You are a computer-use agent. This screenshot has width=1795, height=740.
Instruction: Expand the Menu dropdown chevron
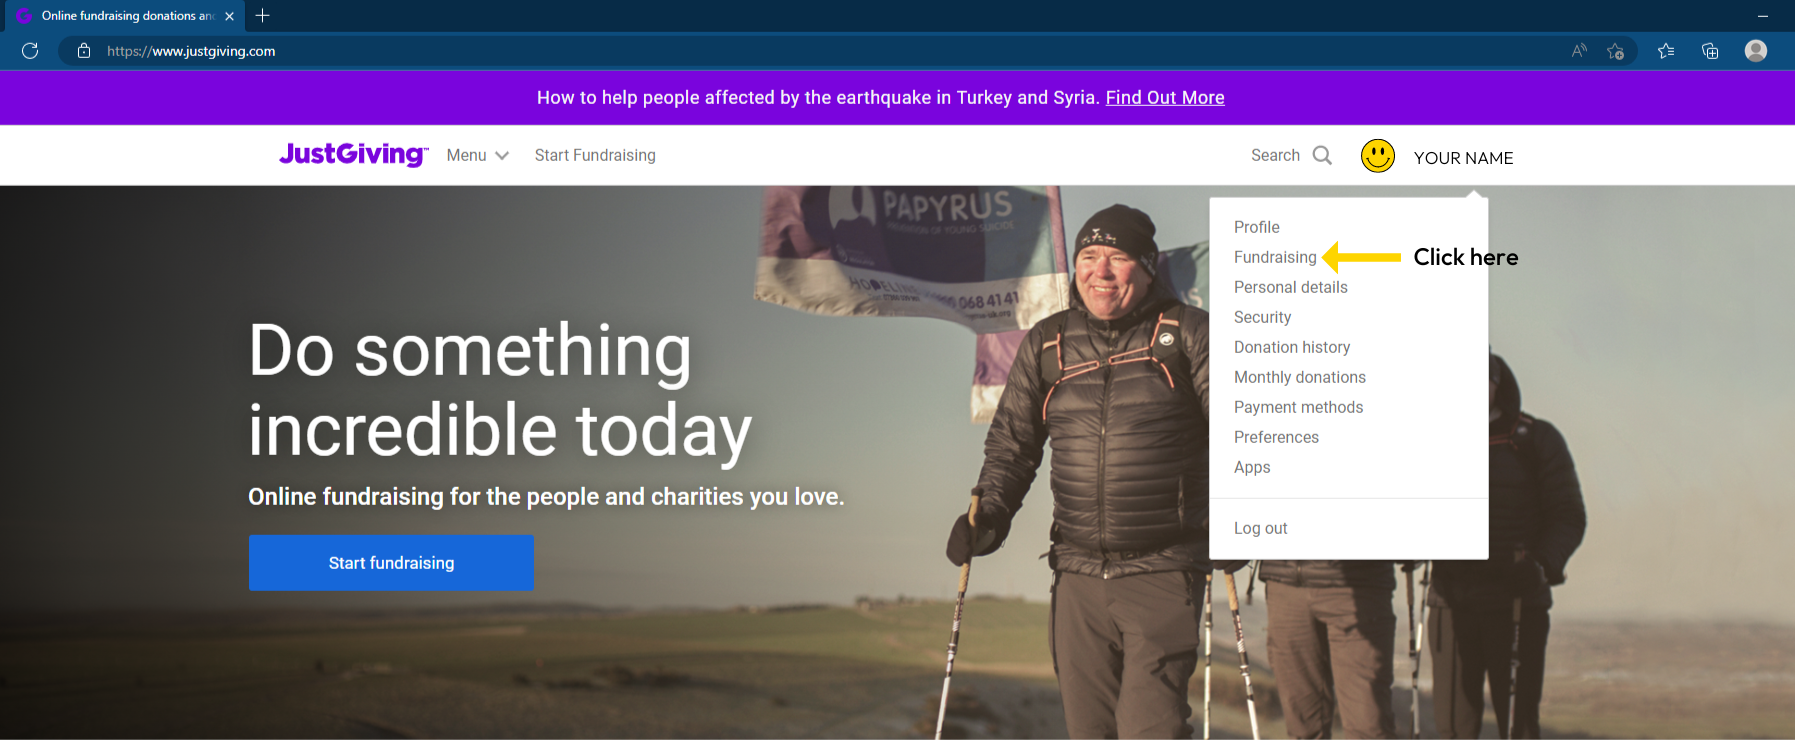(502, 155)
